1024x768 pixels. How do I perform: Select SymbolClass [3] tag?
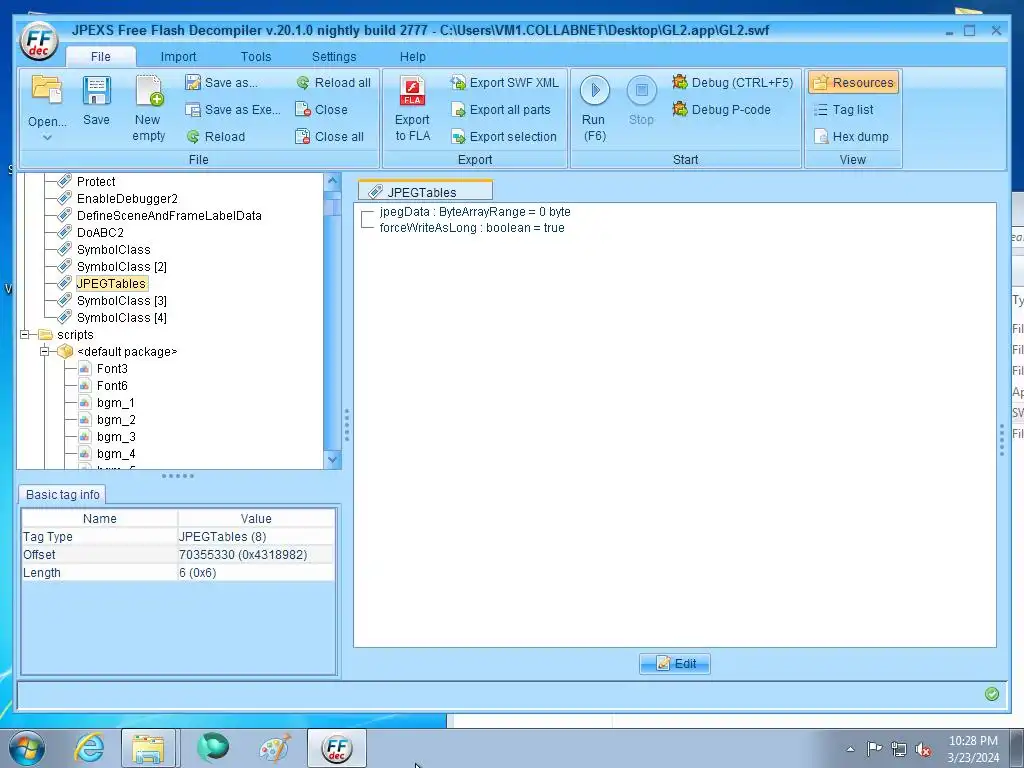pos(121,300)
